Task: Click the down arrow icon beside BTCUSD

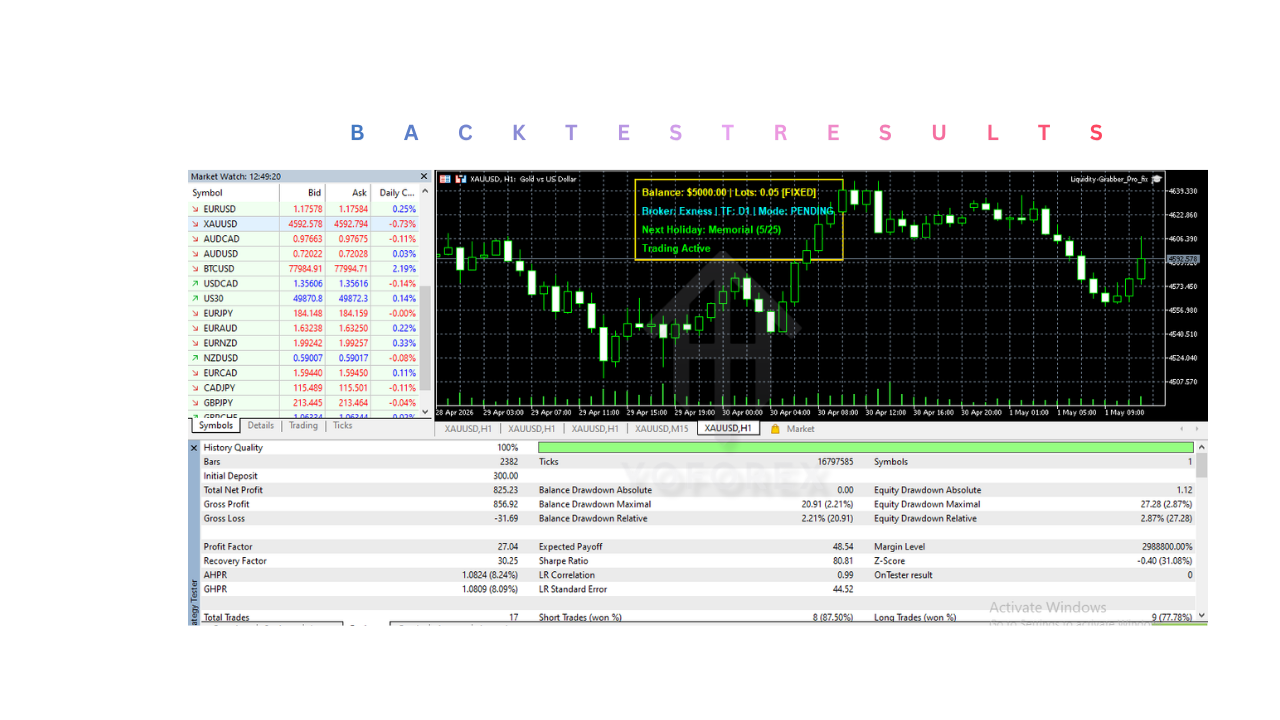Action: (x=194, y=269)
